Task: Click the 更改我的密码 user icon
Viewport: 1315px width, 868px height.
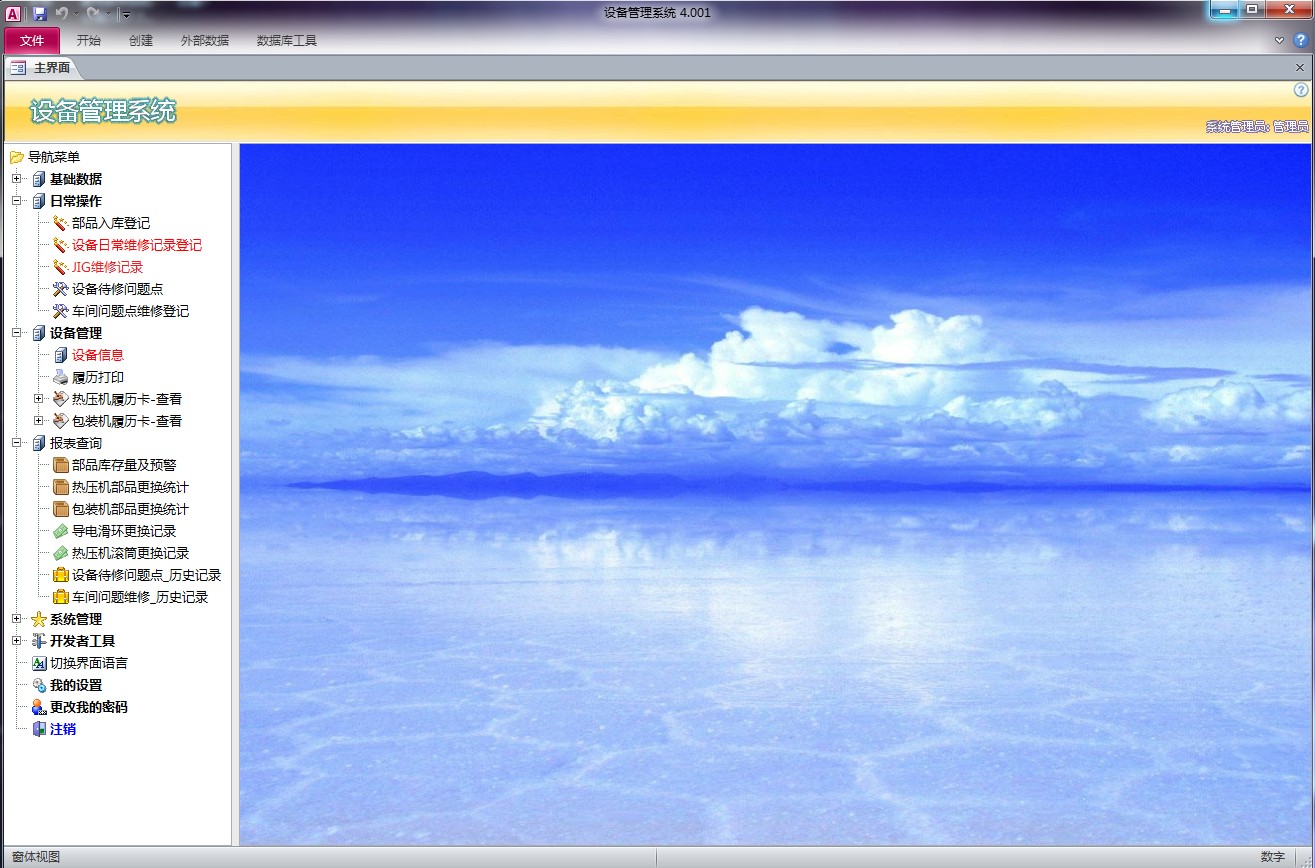Action: (39, 707)
